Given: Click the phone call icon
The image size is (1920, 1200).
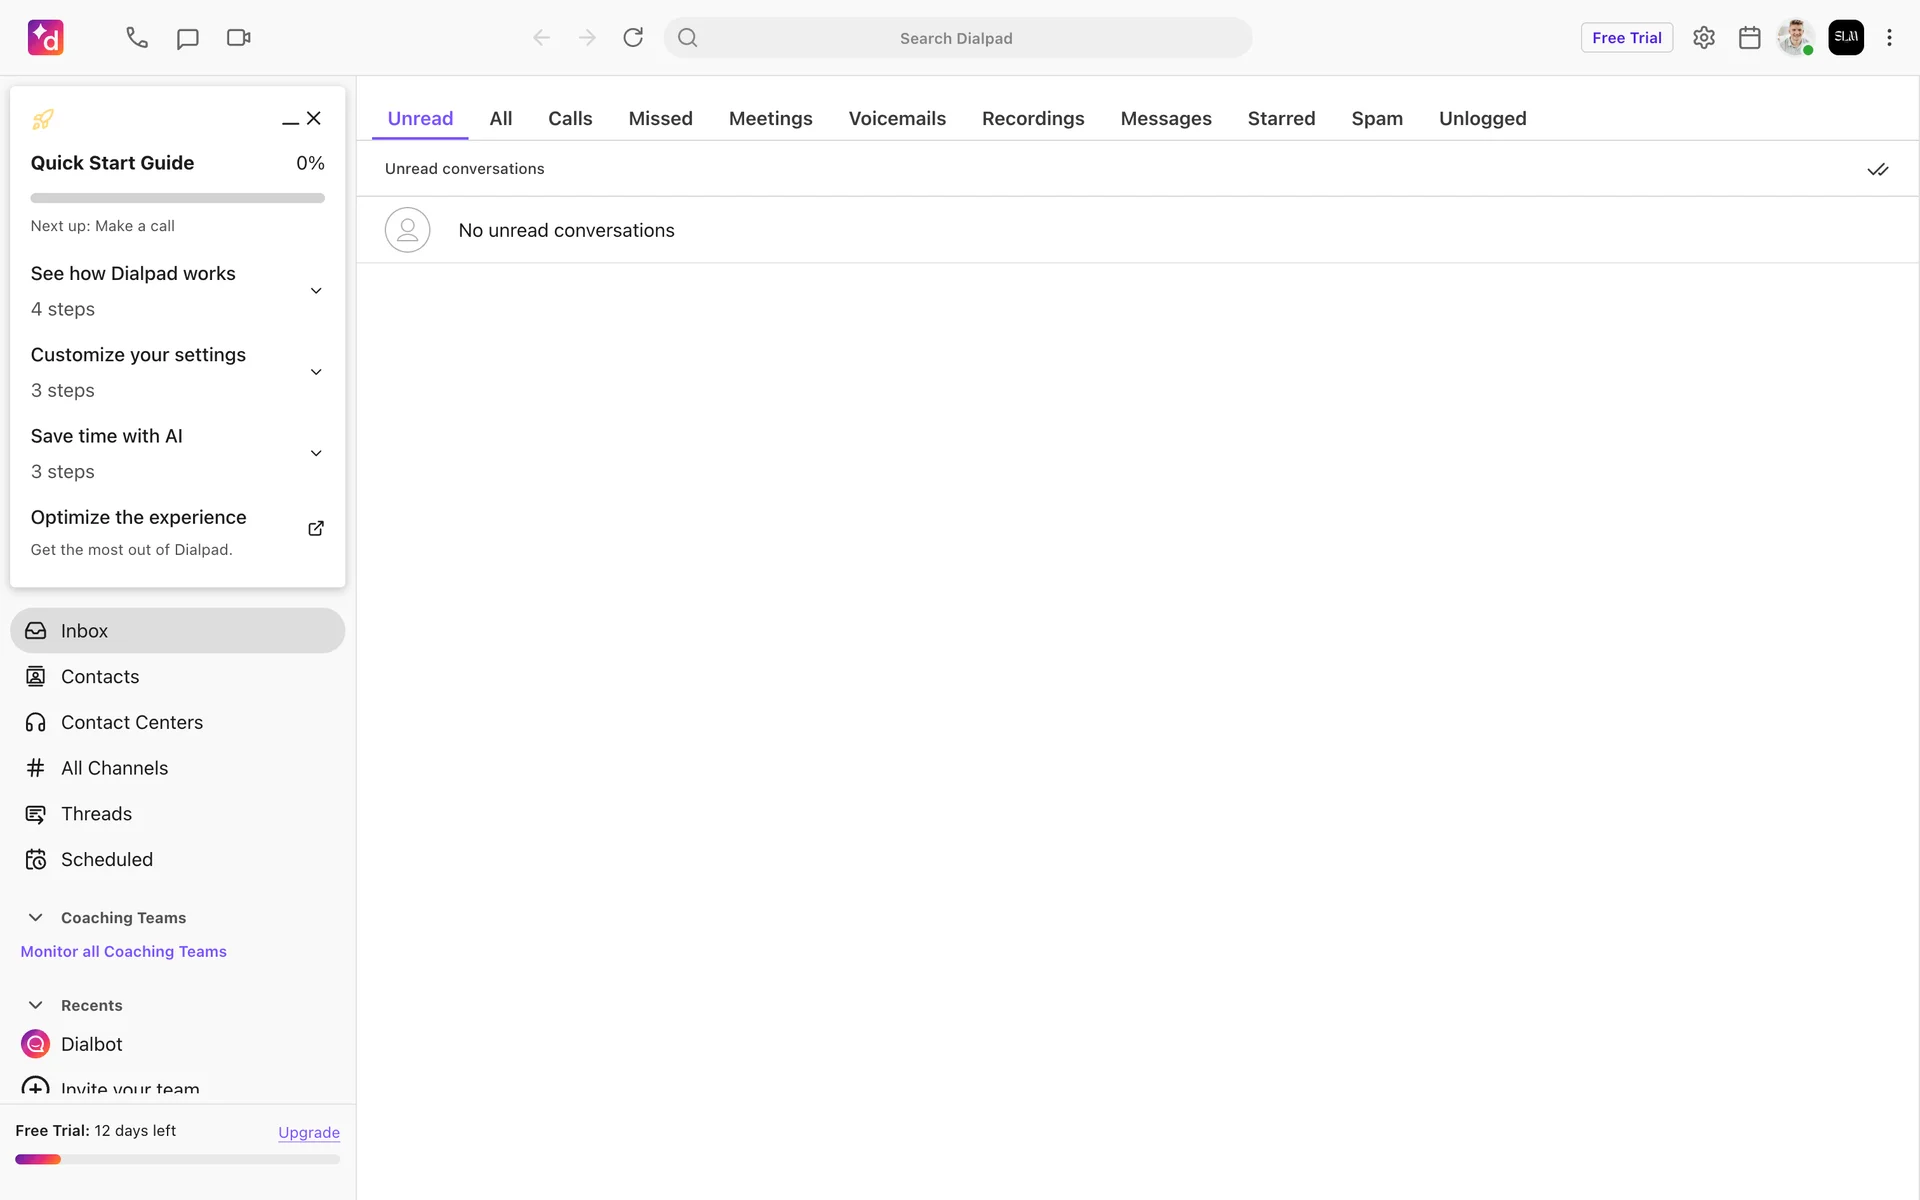Looking at the screenshot, I should [x=137, y=38].
